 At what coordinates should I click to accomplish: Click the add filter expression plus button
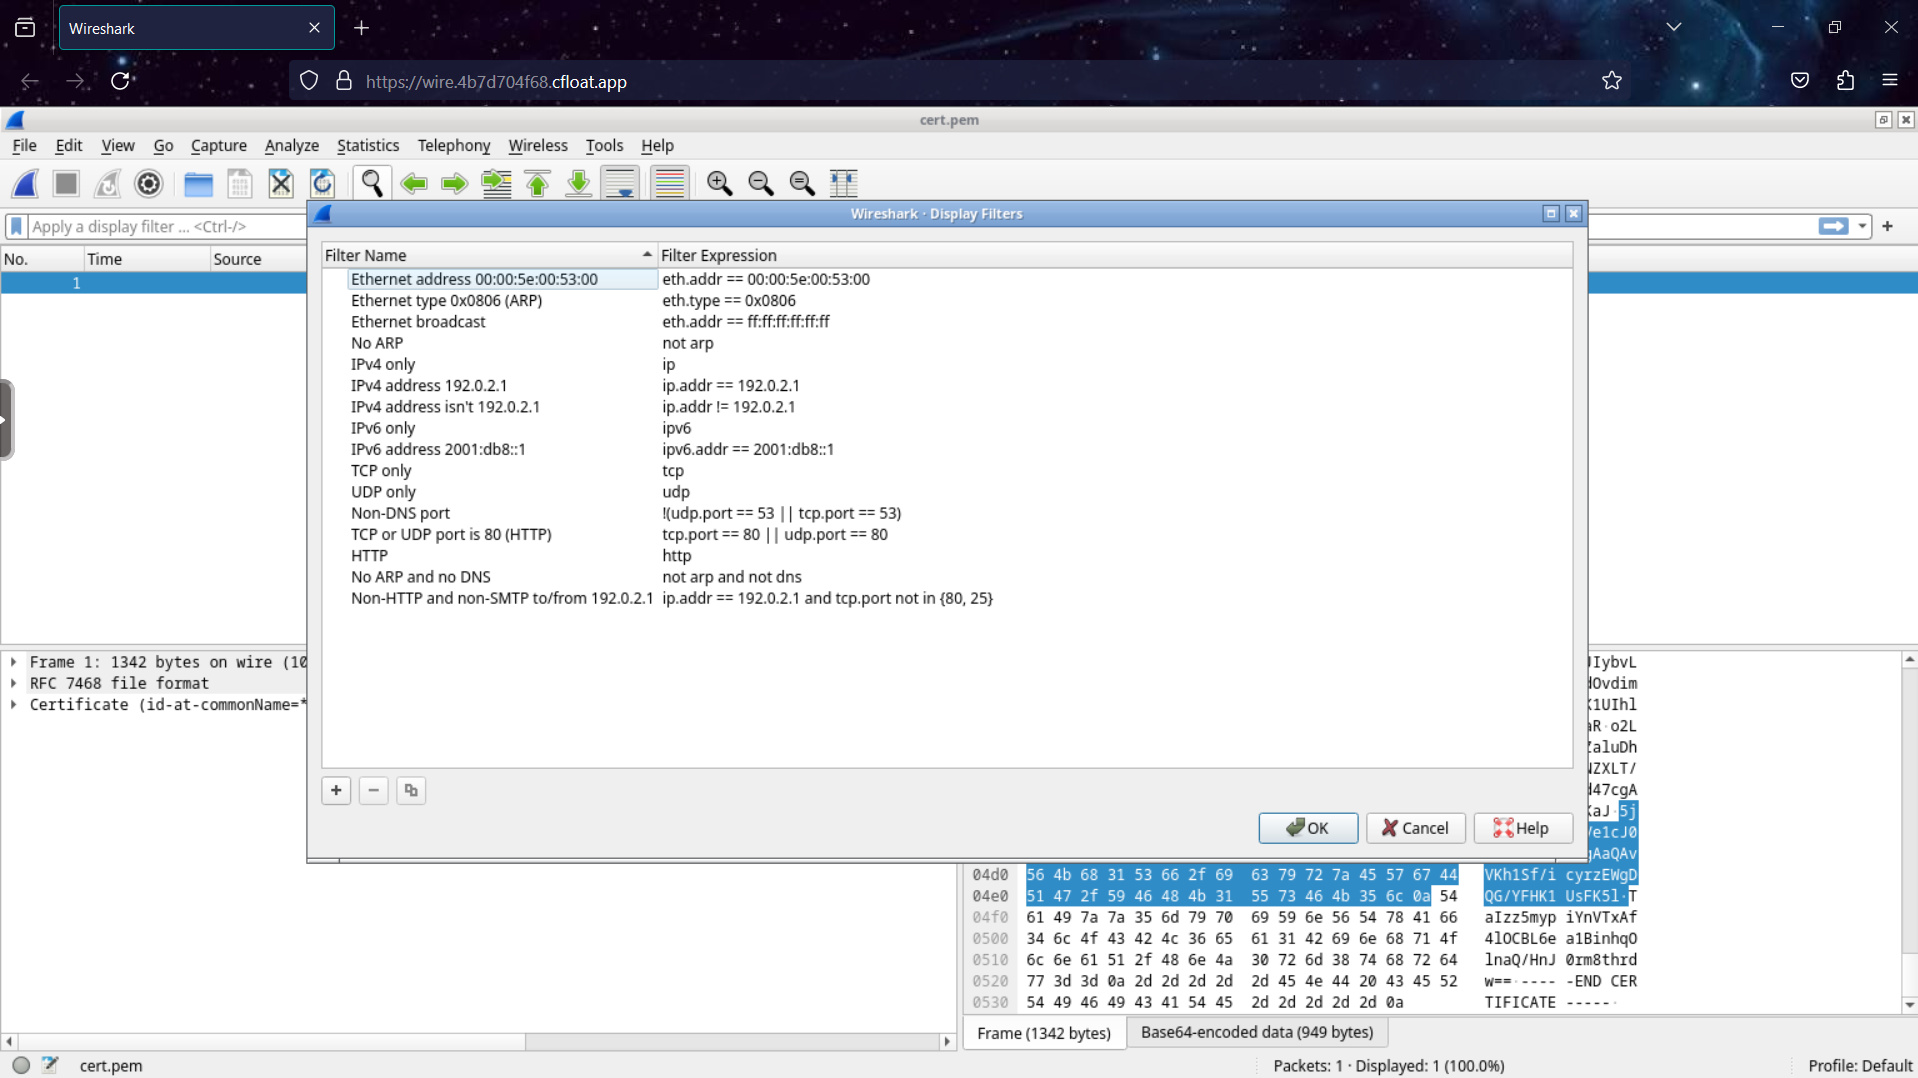tap(1888, 227)
